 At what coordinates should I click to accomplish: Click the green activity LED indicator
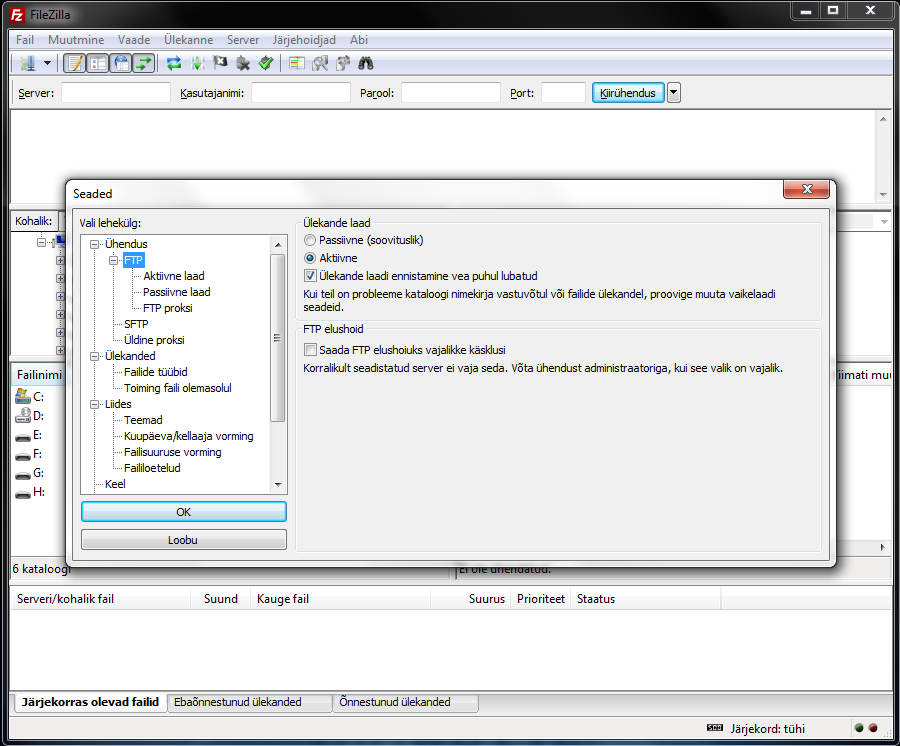pos(859,728)
